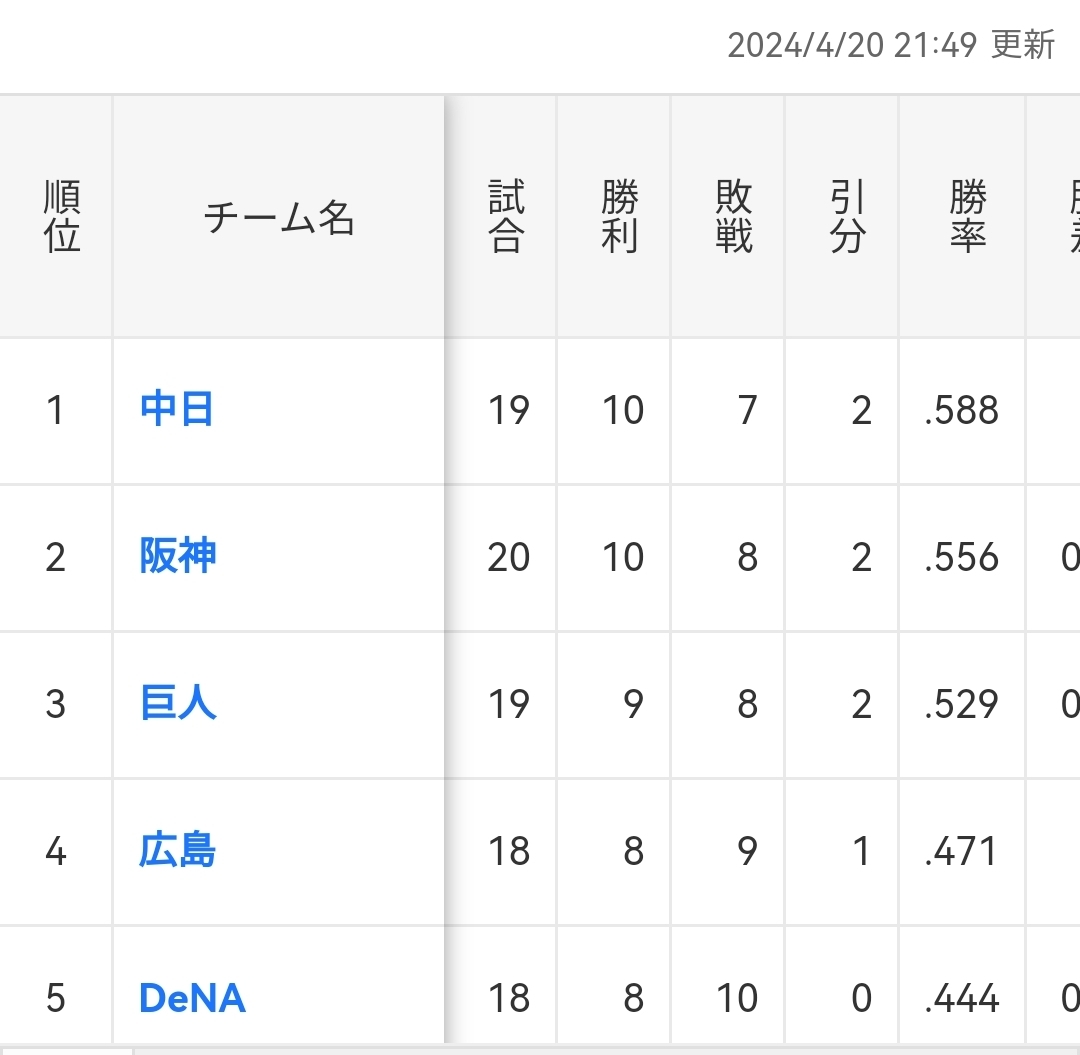Screen dimensions: 1080x1055
Task: Click the 引分 column header
Action: [x=847, y=217]
